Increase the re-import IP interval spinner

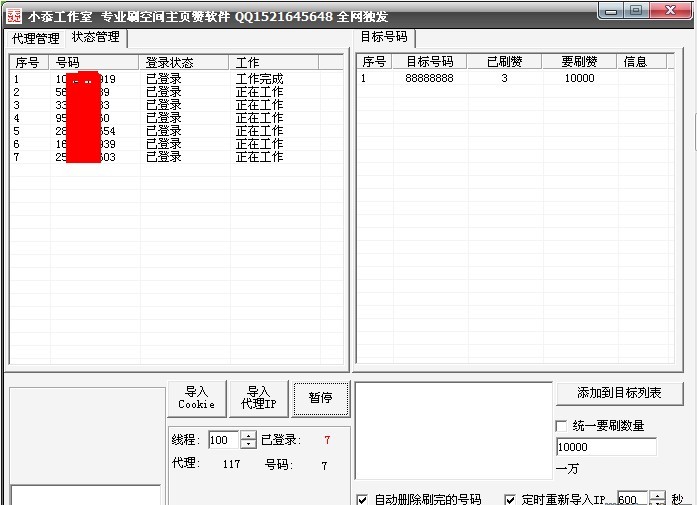[657, 495]
